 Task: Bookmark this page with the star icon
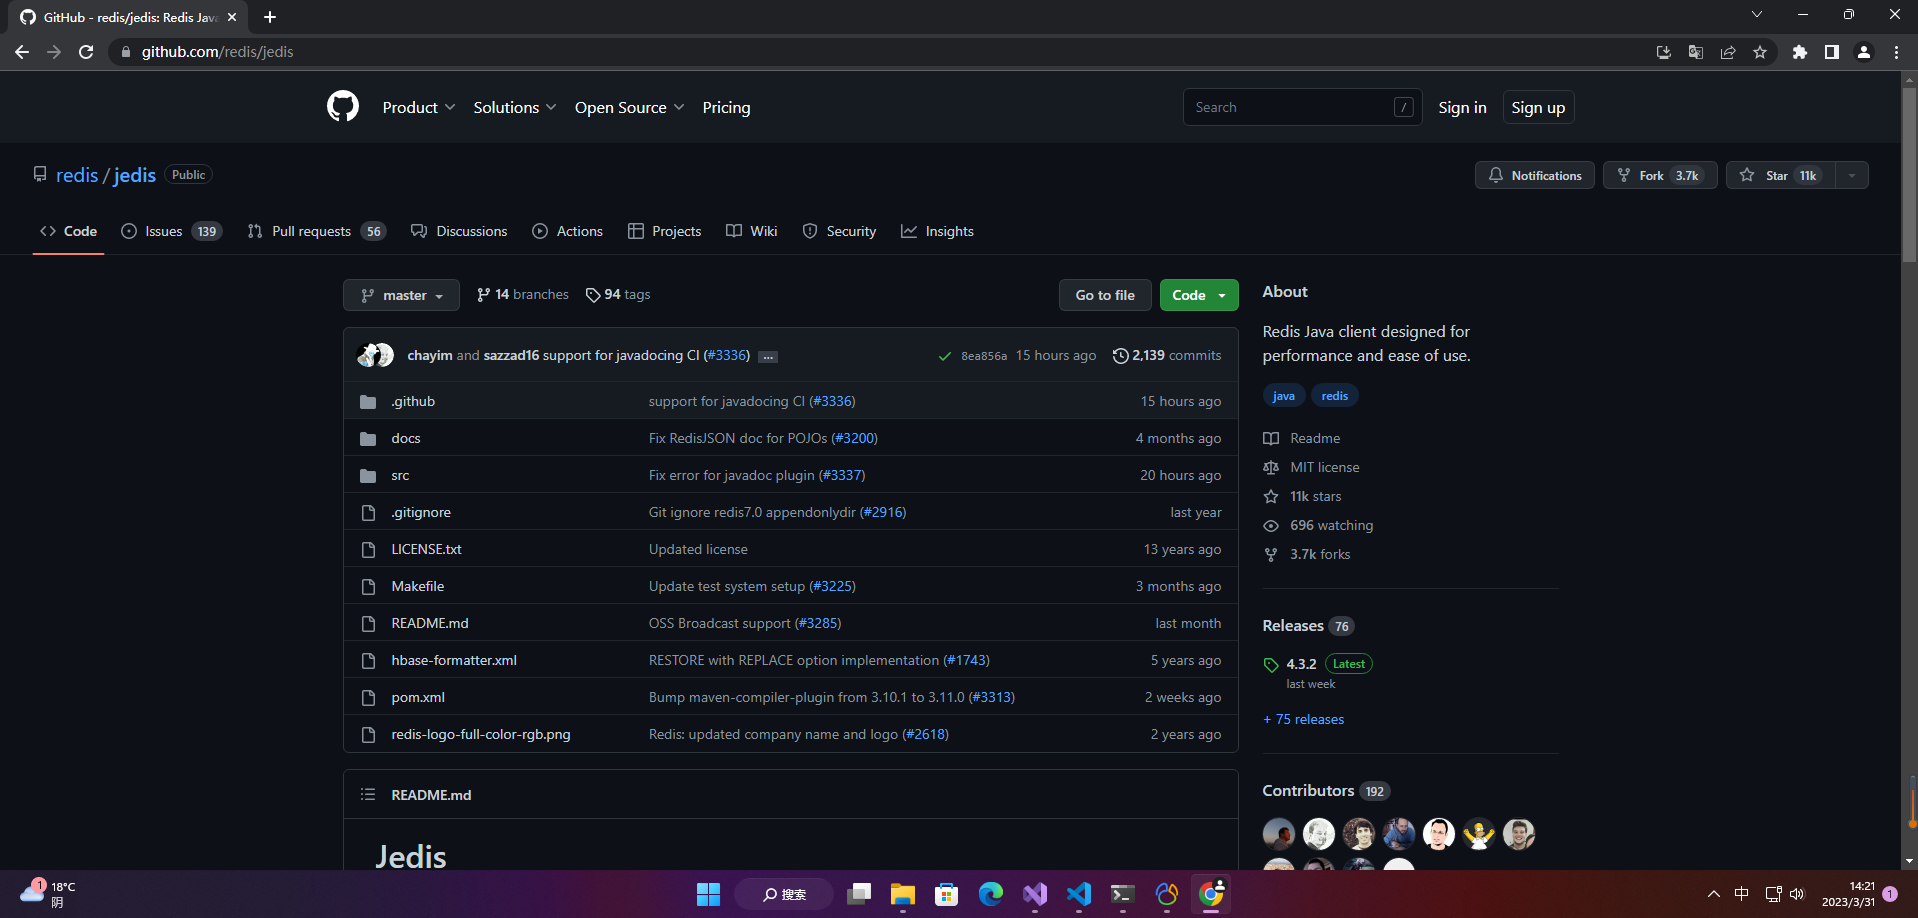(1760, 52)
